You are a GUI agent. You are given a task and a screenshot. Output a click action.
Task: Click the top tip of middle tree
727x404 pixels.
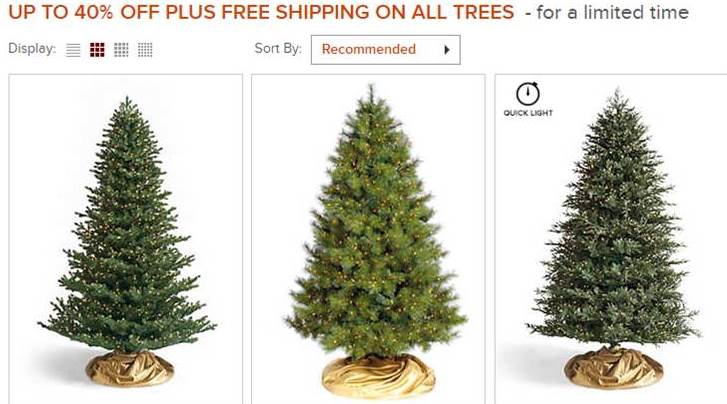click(371, 88)
